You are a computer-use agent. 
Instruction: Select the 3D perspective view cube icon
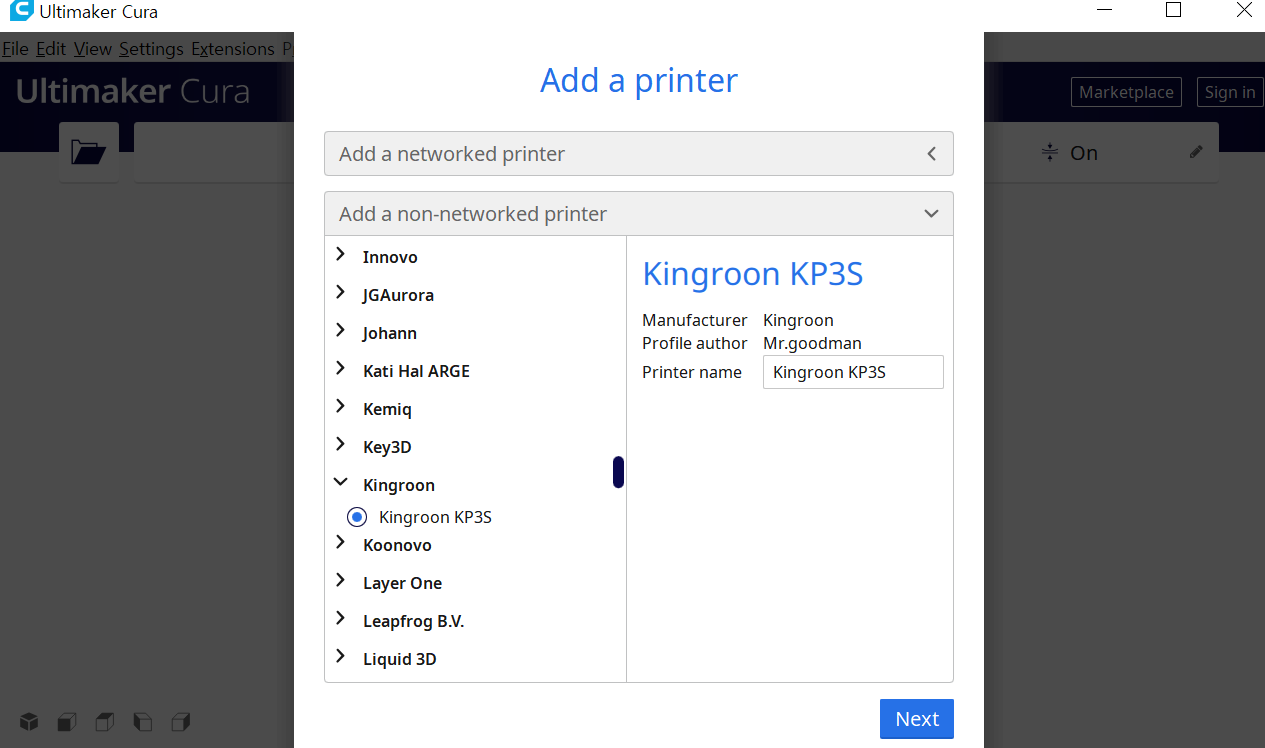[29, 721]
